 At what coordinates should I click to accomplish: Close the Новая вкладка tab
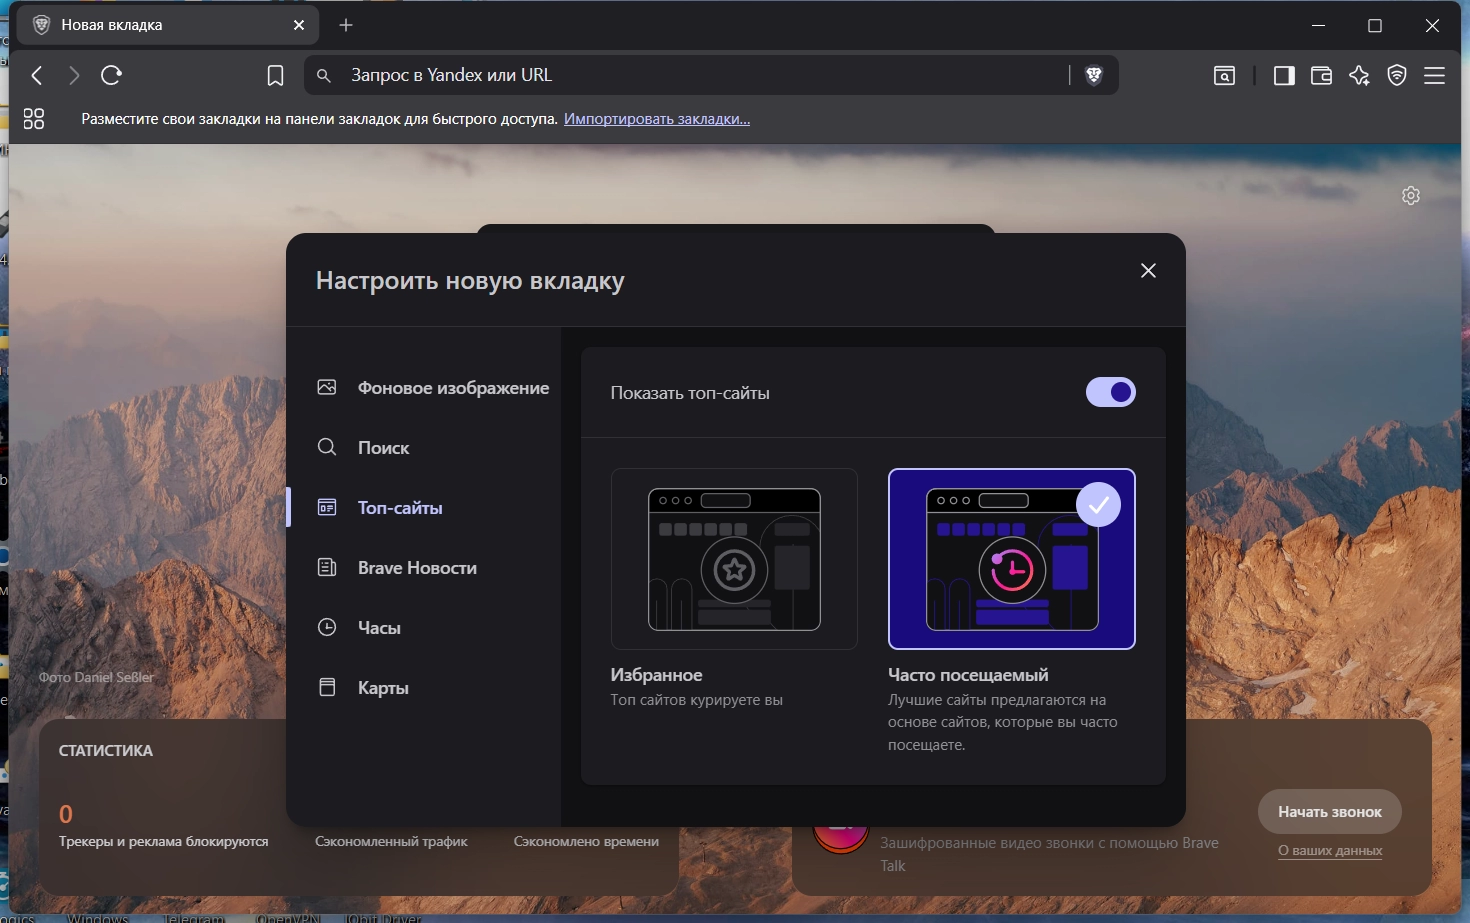[x=299, y=25]
